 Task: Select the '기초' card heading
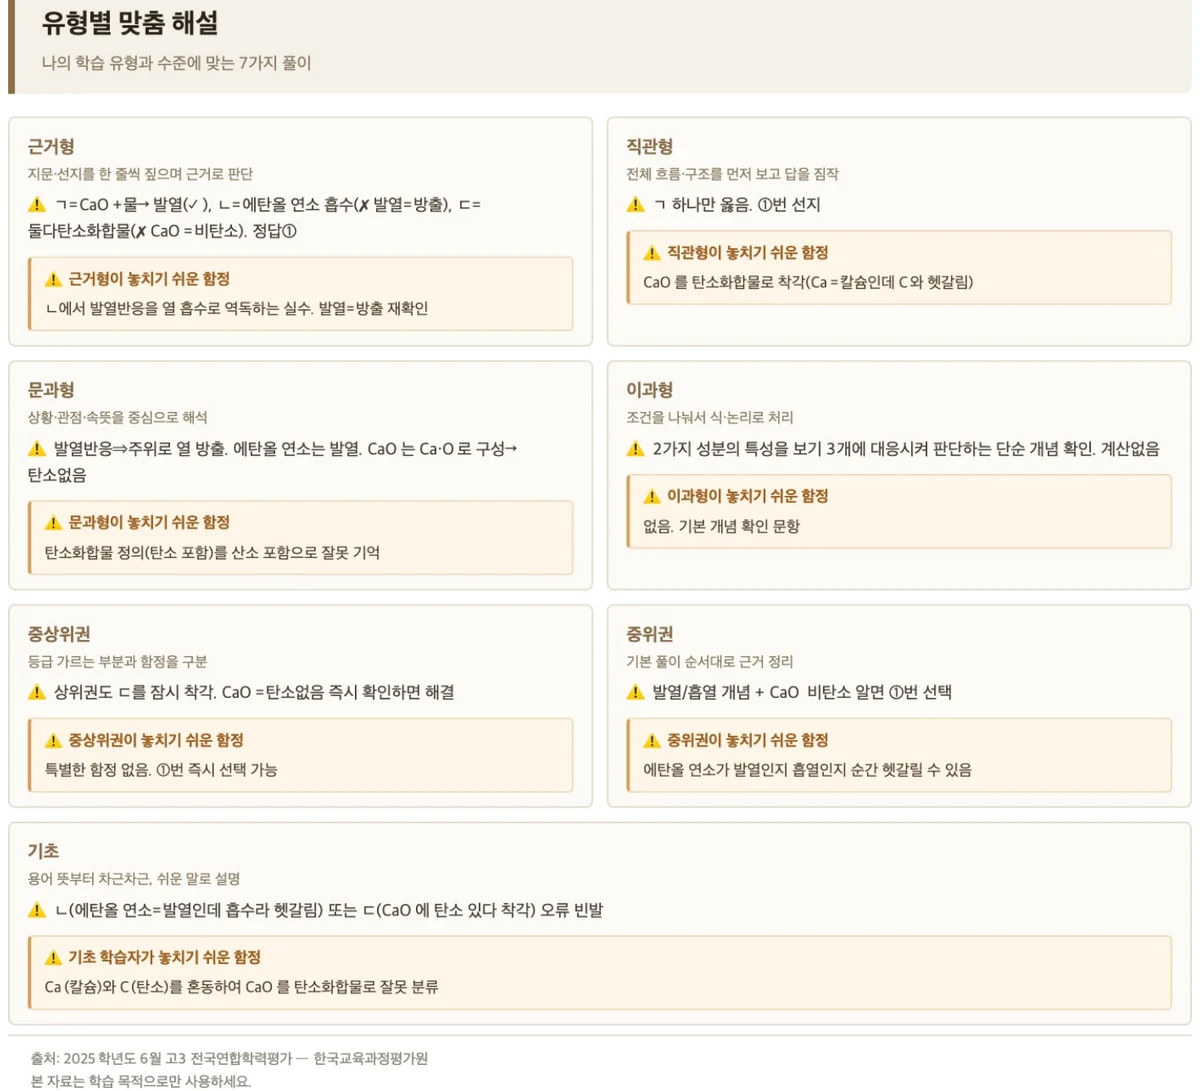(44, 851)
